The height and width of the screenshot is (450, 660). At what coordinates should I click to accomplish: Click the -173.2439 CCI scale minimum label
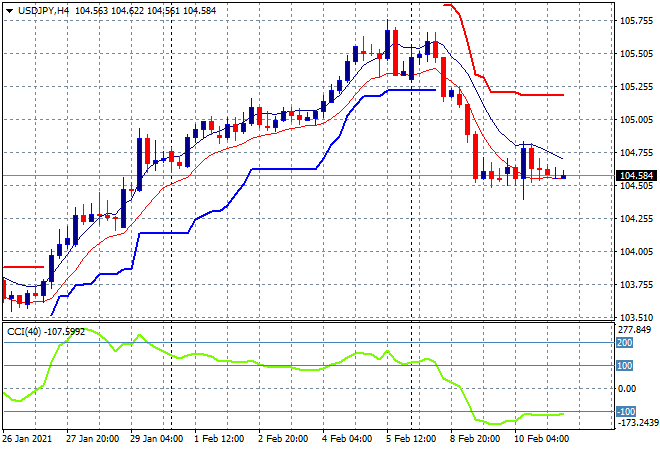(x=636, y=422)
